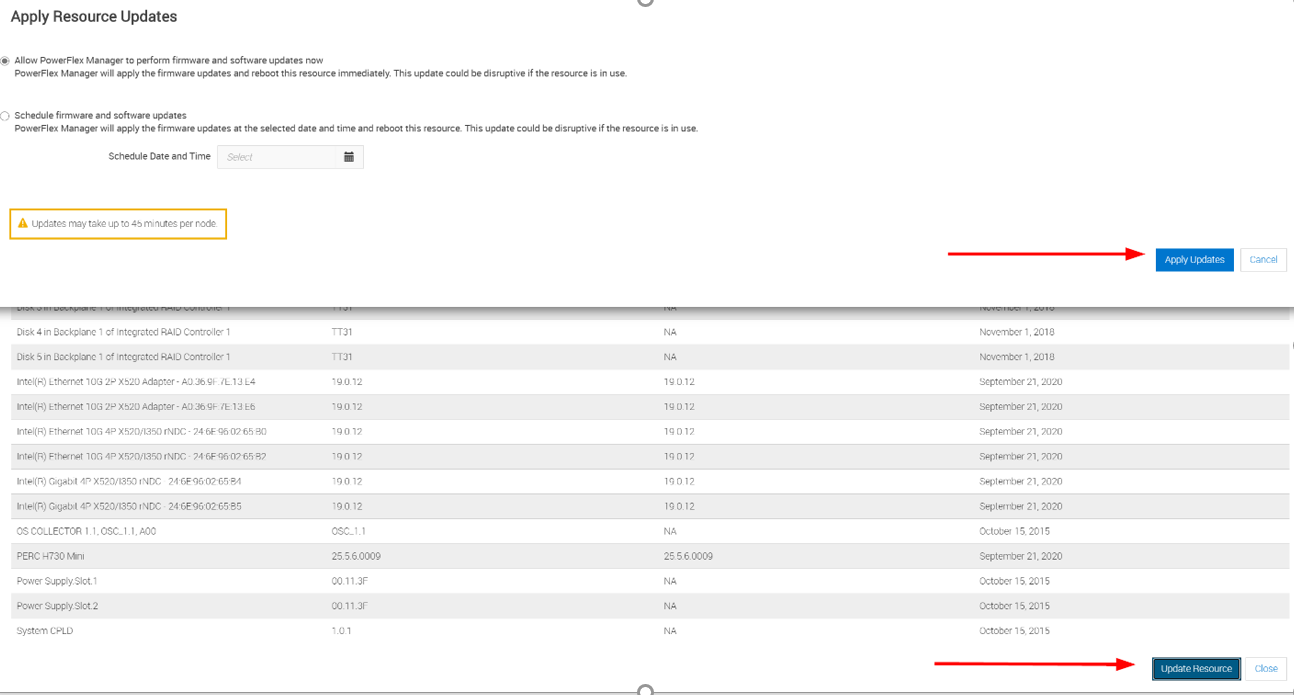Screen dimensions: 1294x695
Task: Click the Apply Resource Updates heading
Action: (x=93, y=16)
